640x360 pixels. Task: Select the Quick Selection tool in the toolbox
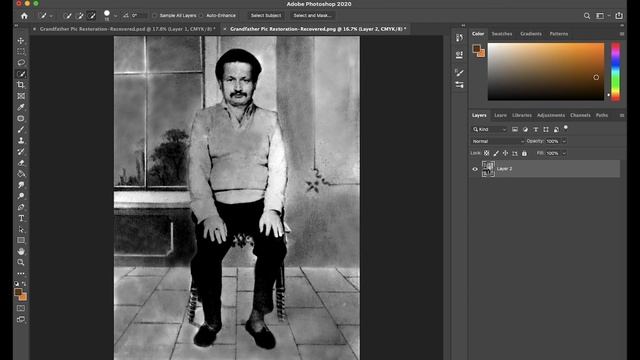[x=21, y=74]
